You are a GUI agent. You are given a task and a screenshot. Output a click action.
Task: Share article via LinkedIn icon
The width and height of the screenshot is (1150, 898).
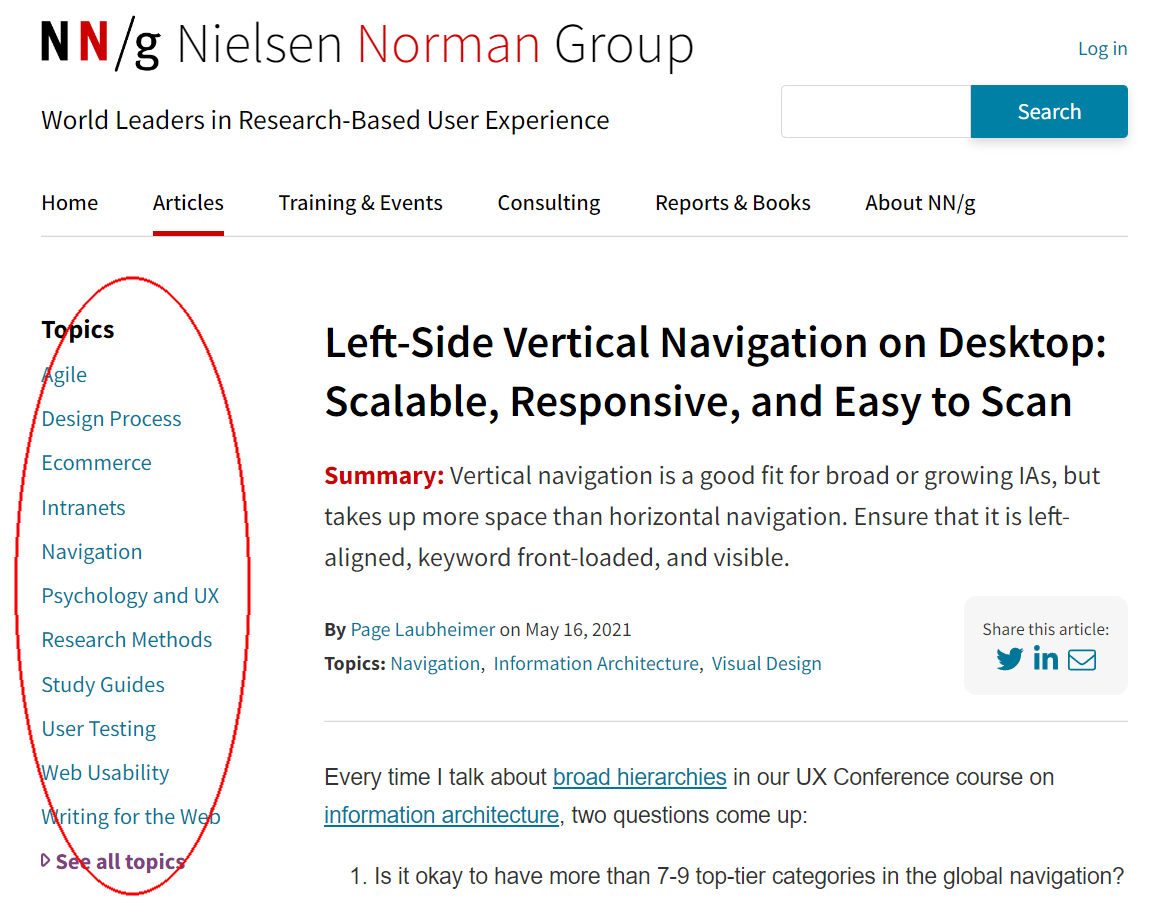point(1046,659)
